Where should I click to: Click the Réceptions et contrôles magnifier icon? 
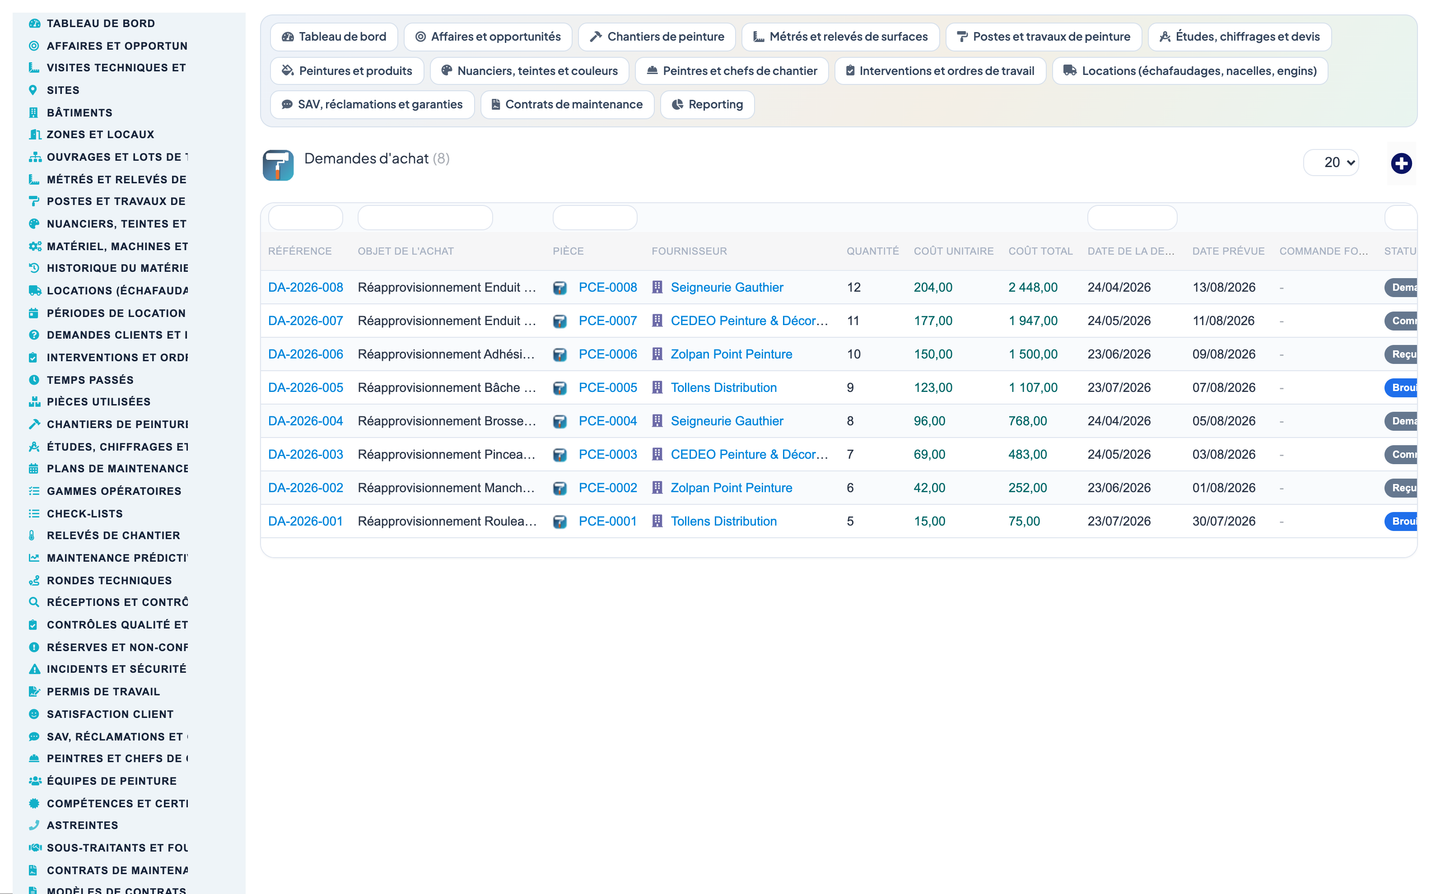pyautogui.click(x=34, y=602)
